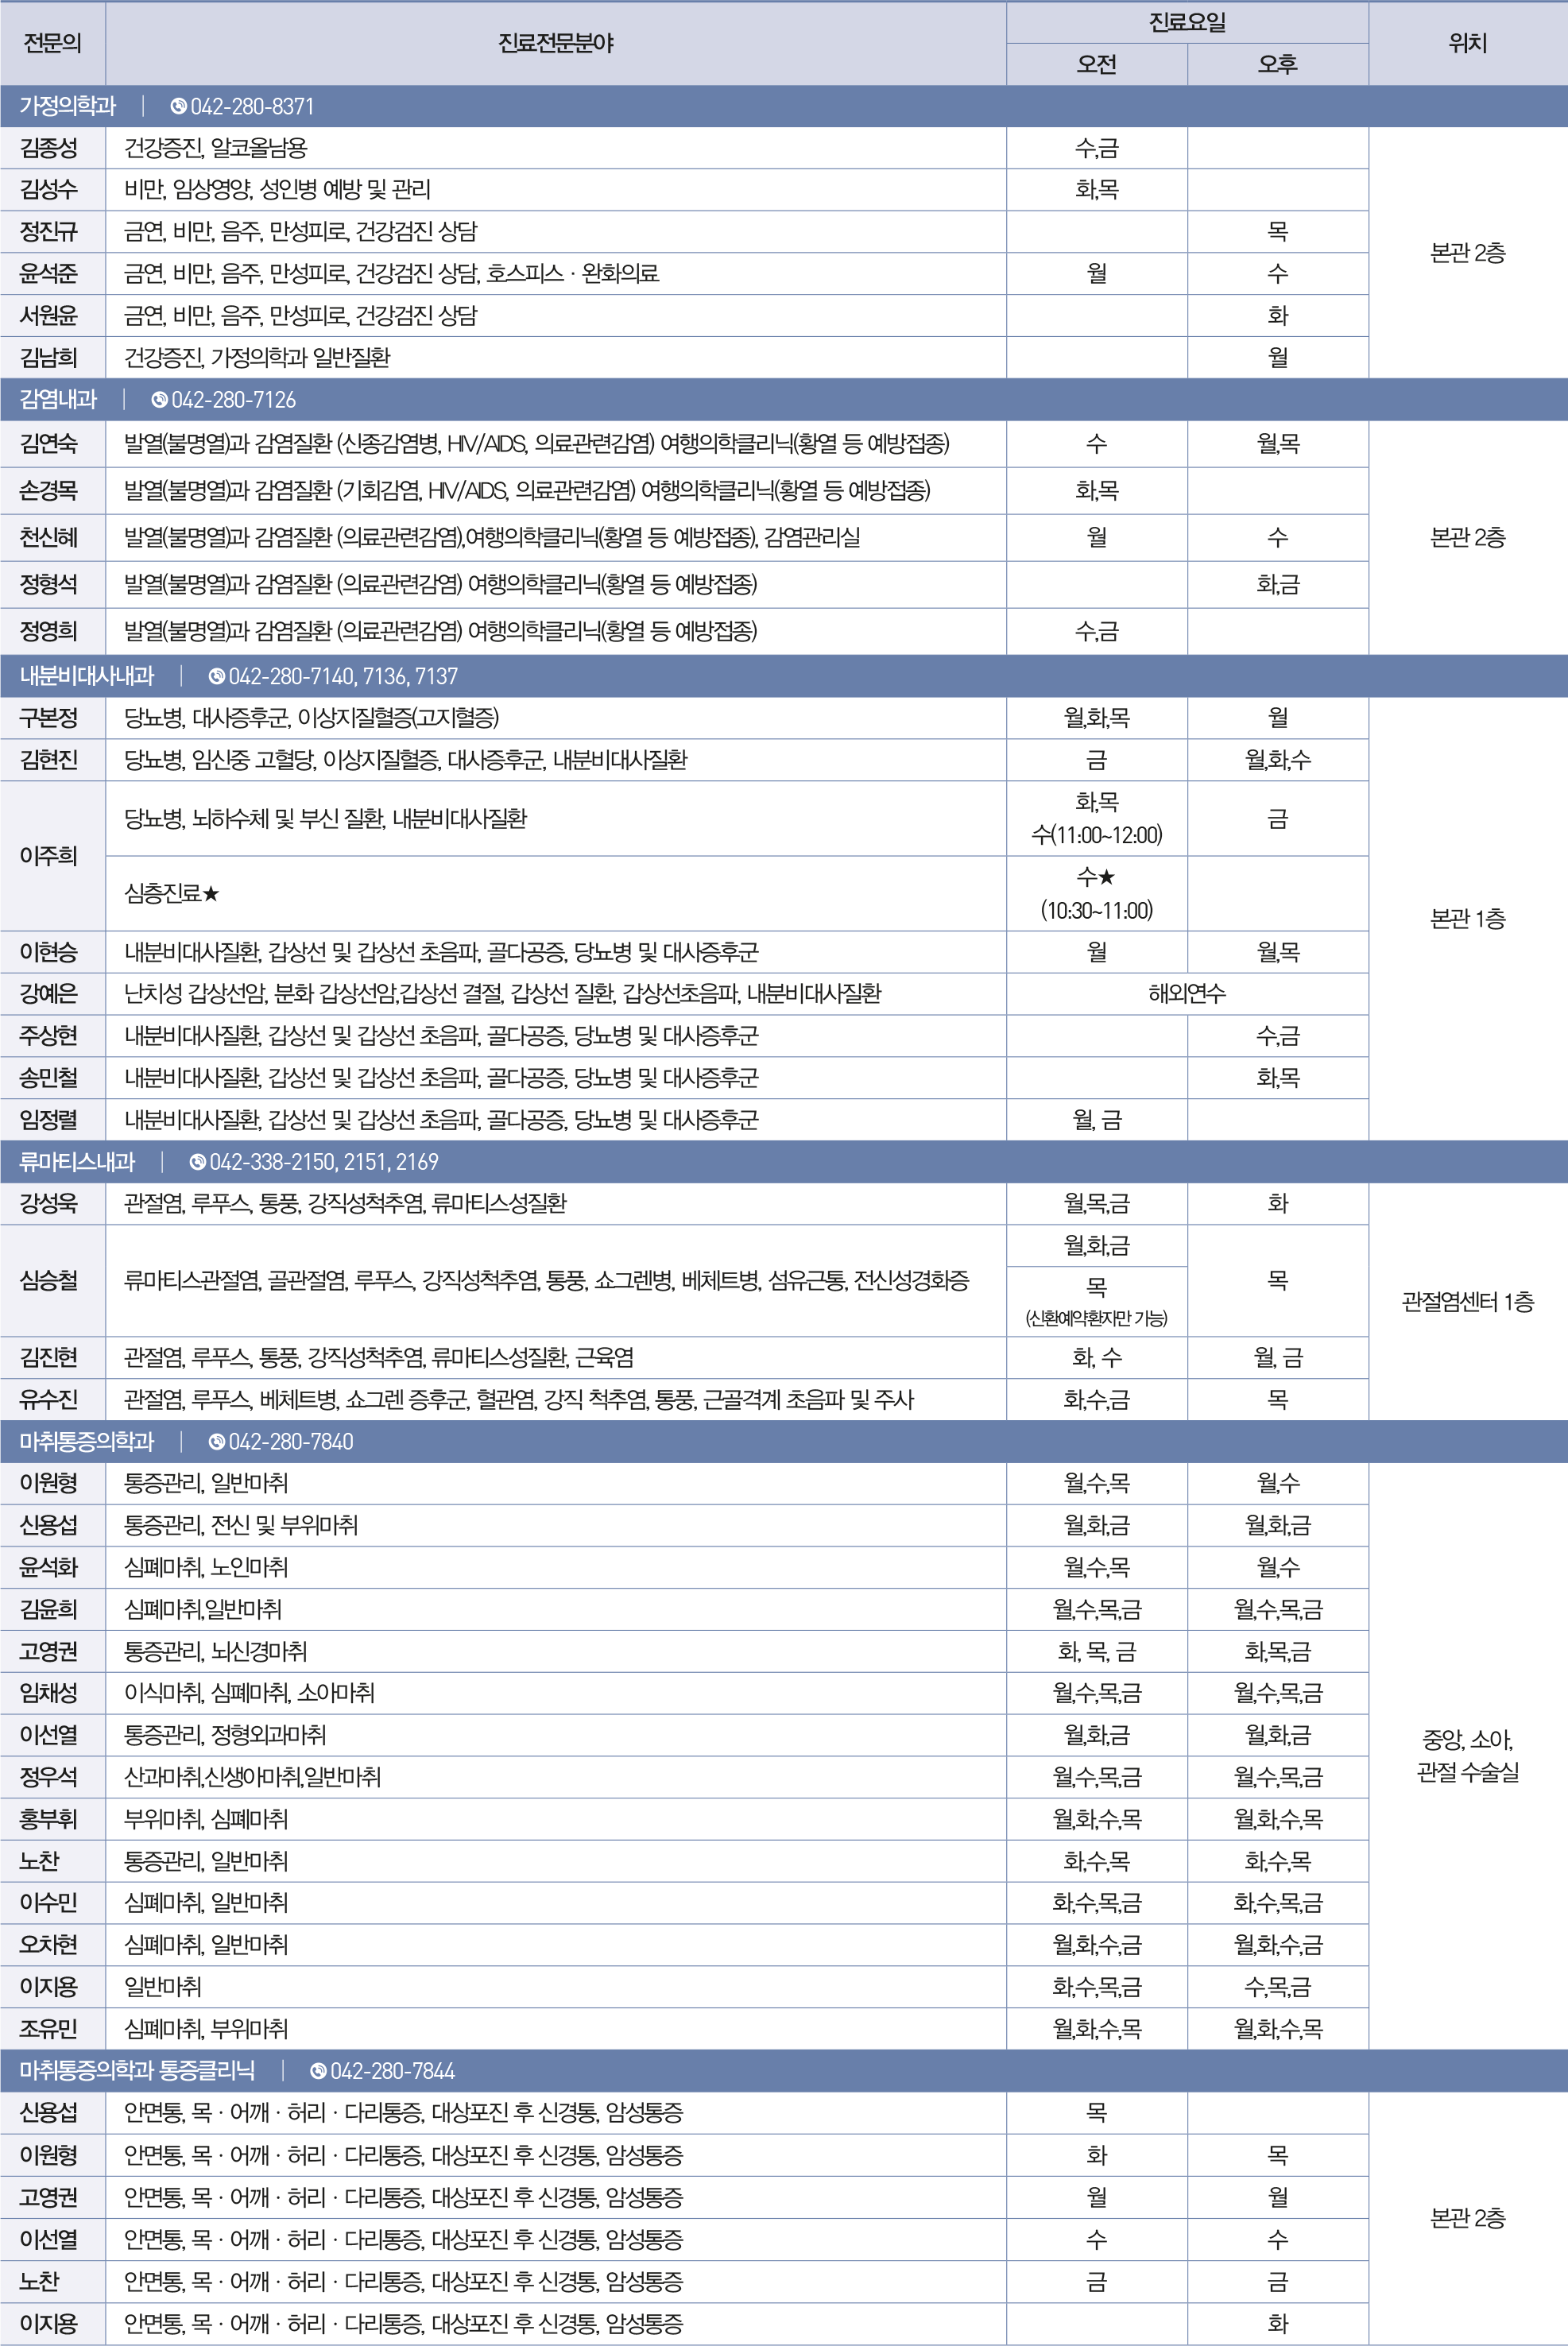Screen dimensions: 1568x2346
Task: Click the 진료전문분야 column header
Action: pyautogui.click(x=555, y=43)
